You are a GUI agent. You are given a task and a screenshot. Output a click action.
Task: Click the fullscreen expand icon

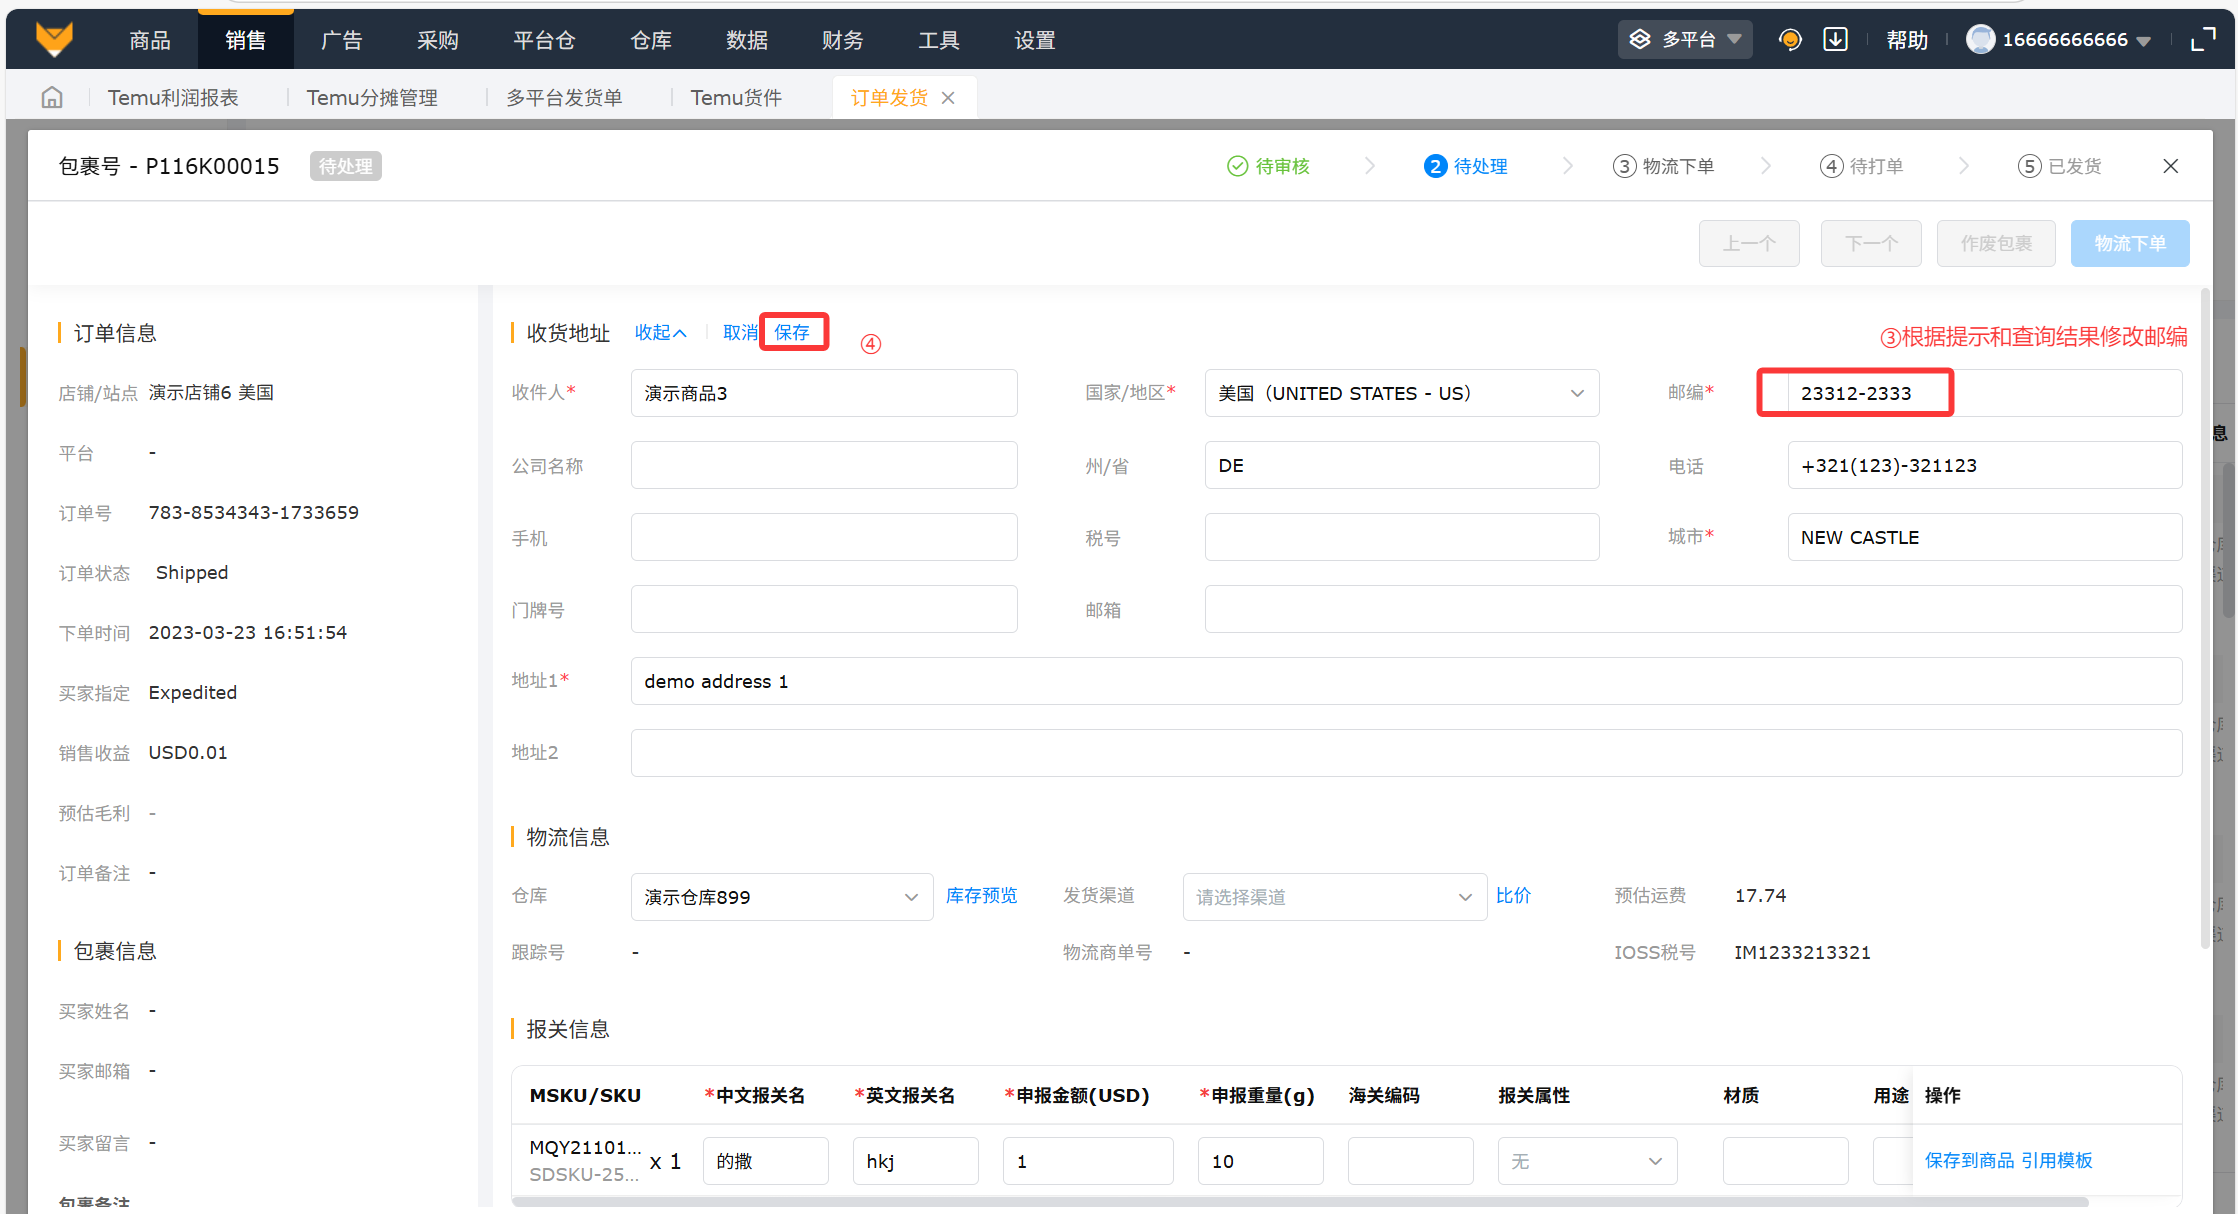[2203, 40]
